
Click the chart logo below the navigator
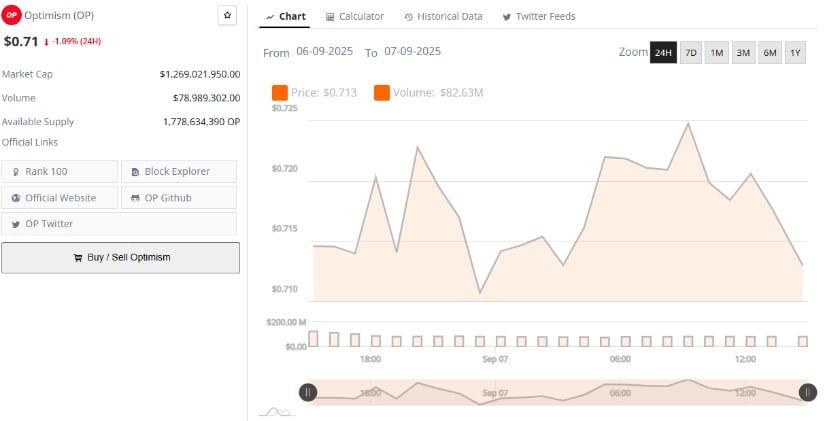tap(277, 412)
